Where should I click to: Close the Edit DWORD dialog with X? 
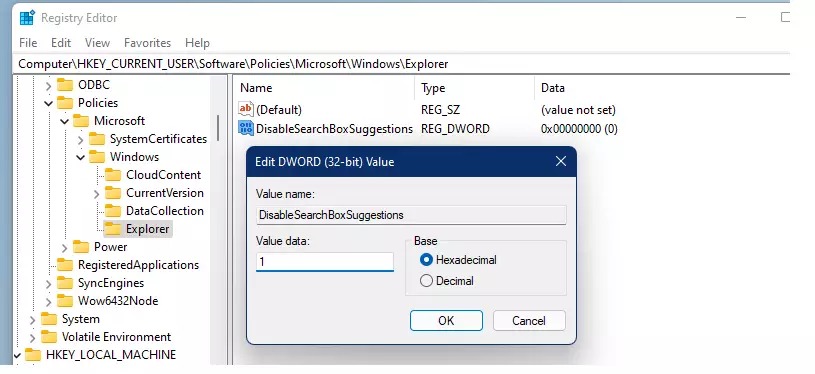pos(561,162)
